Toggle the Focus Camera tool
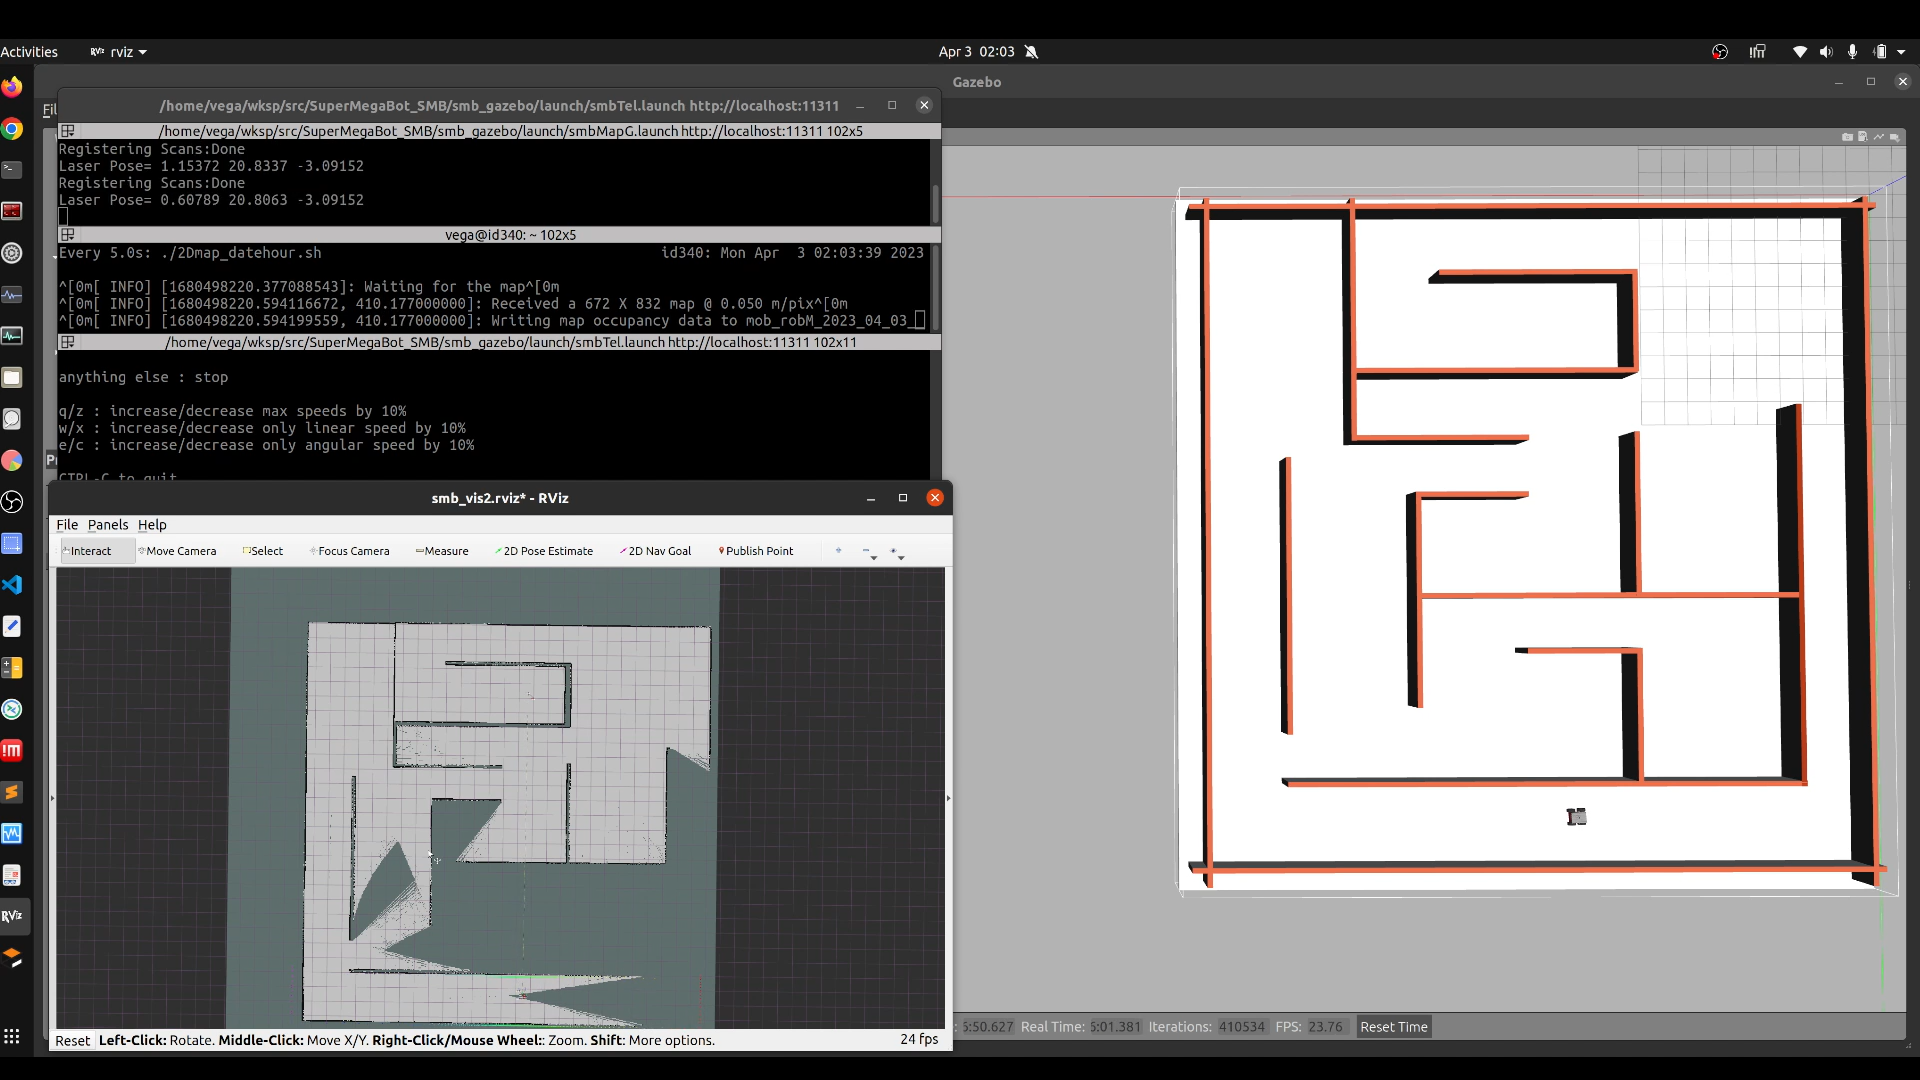The image size is (1920, 1080). click(x=350, y=551)
